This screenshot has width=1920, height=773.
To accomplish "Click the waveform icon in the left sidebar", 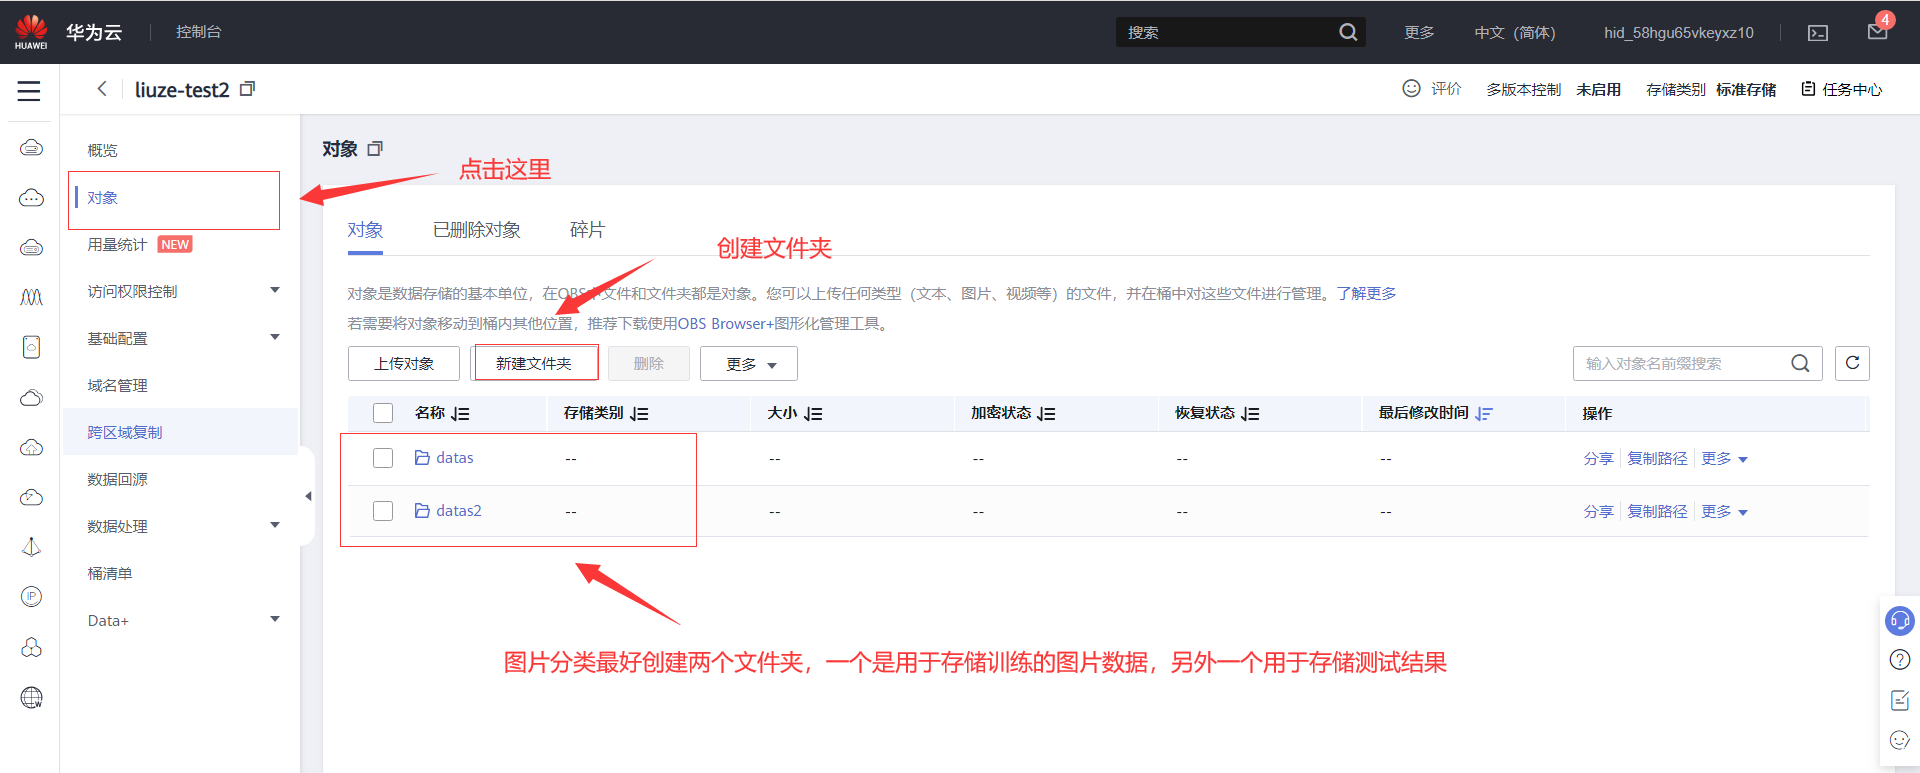I will pyautogui.click(x=31, y=297).
